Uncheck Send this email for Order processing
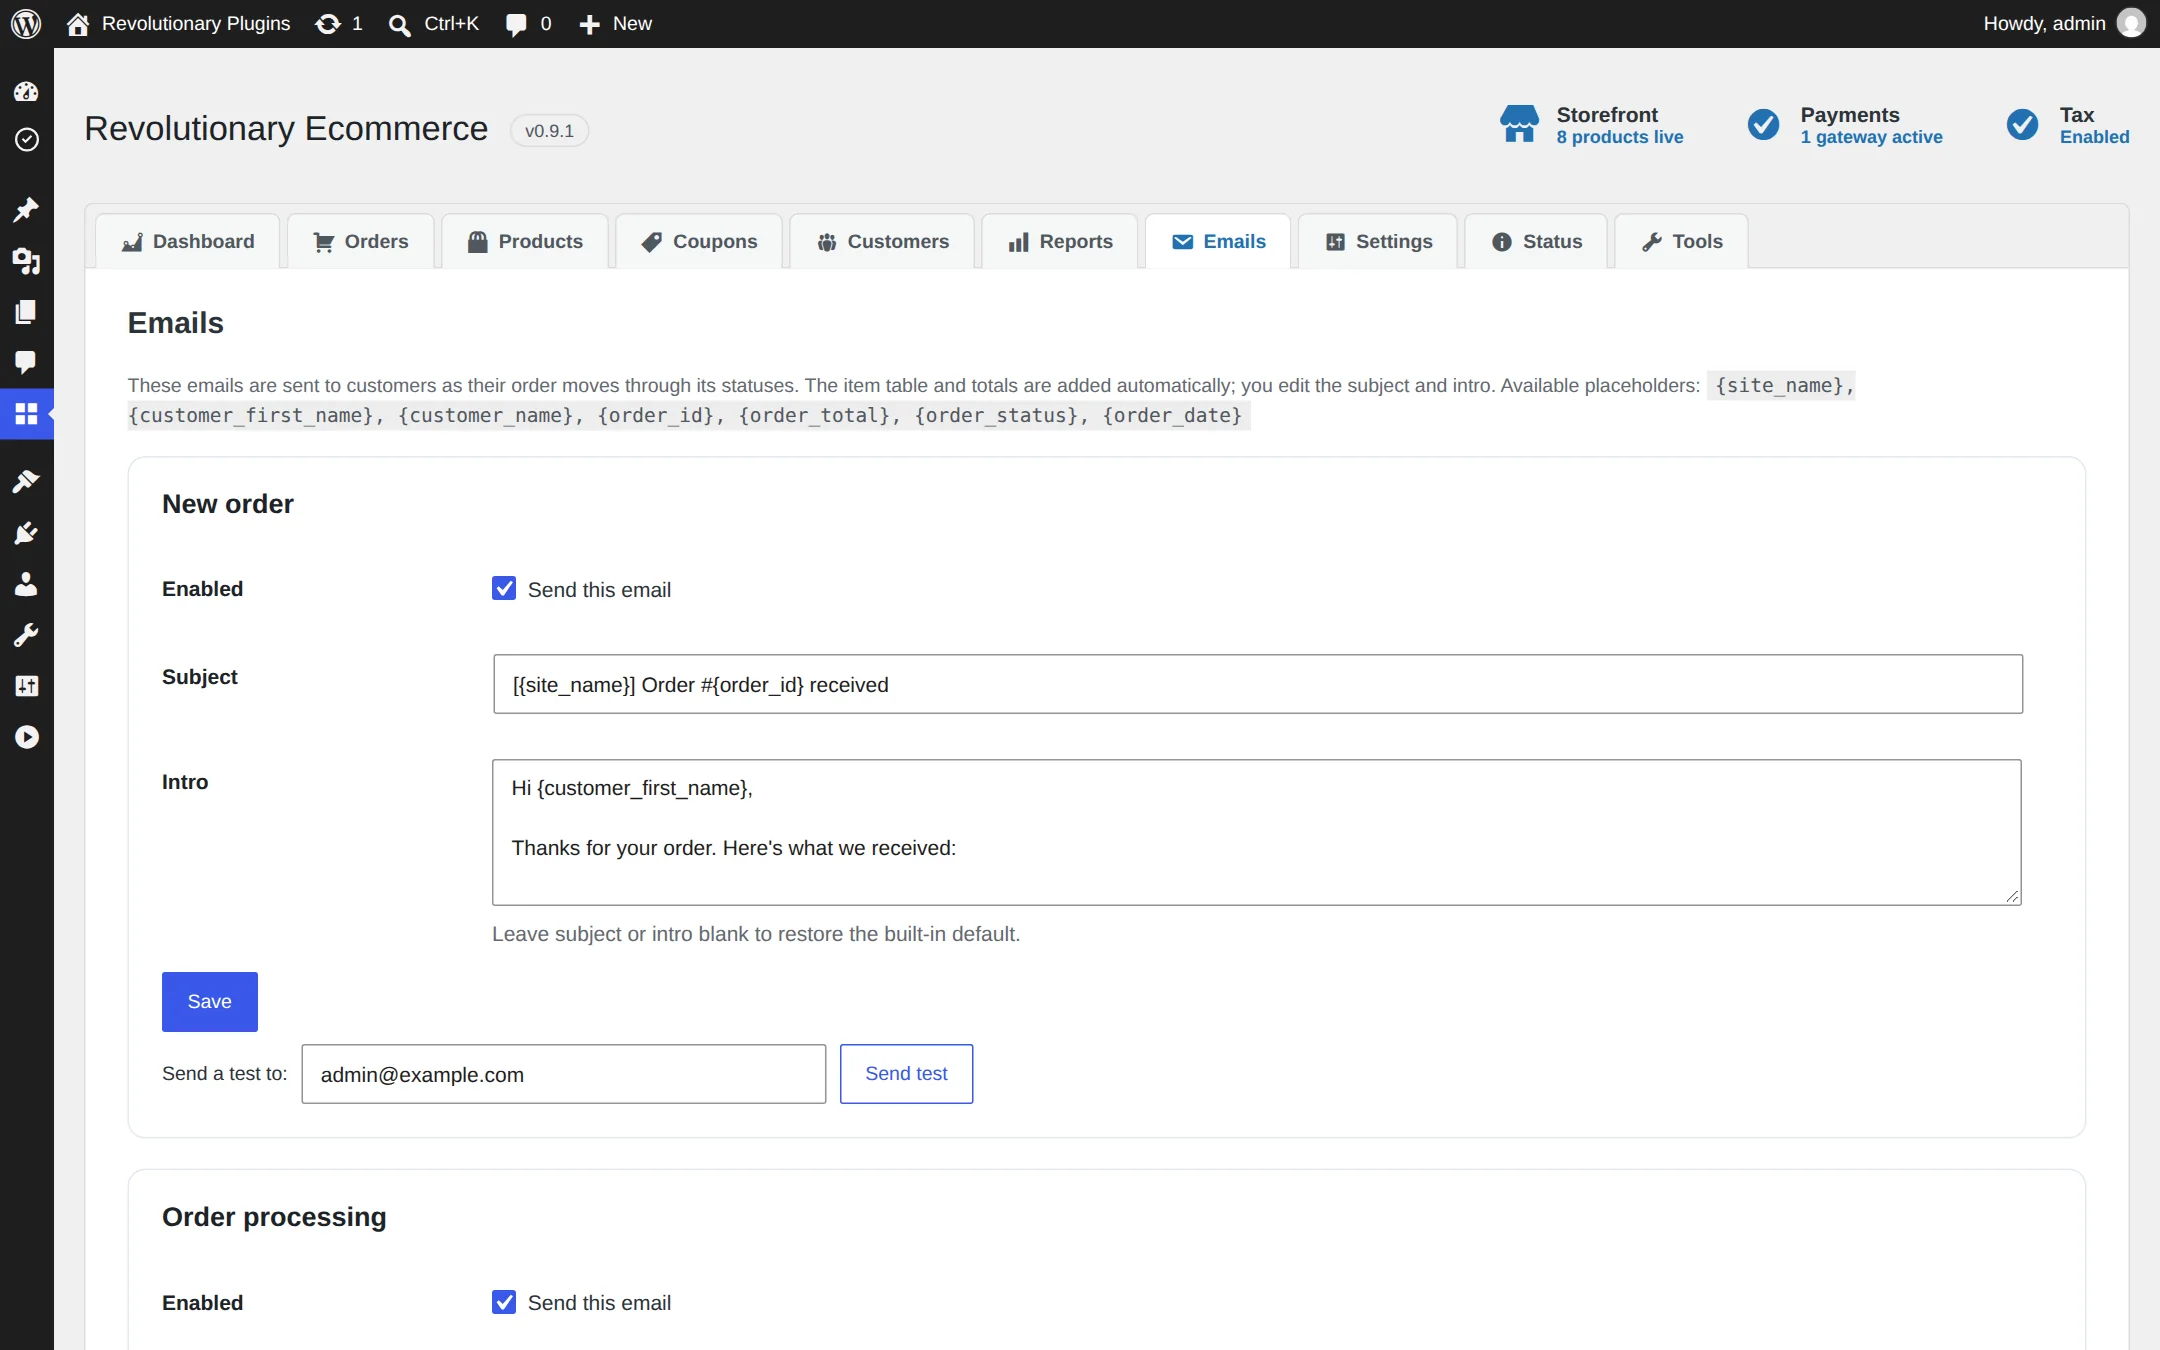 (x=504, y=1302)
